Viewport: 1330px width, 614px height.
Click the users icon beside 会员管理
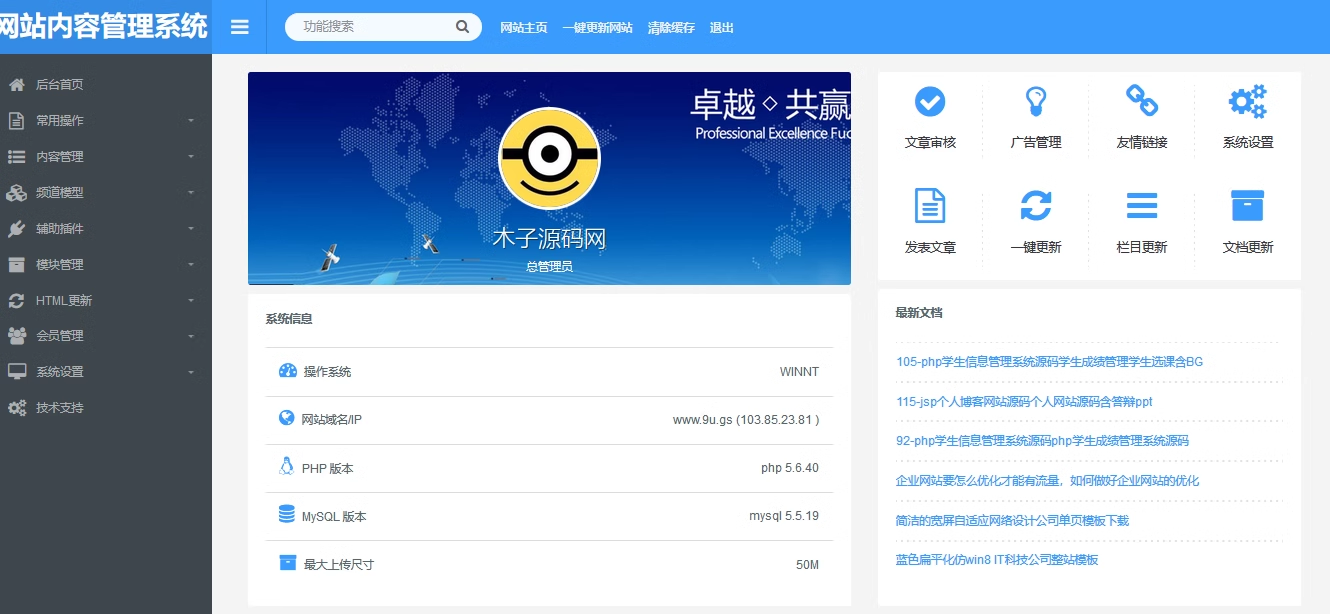click(16, 336)
